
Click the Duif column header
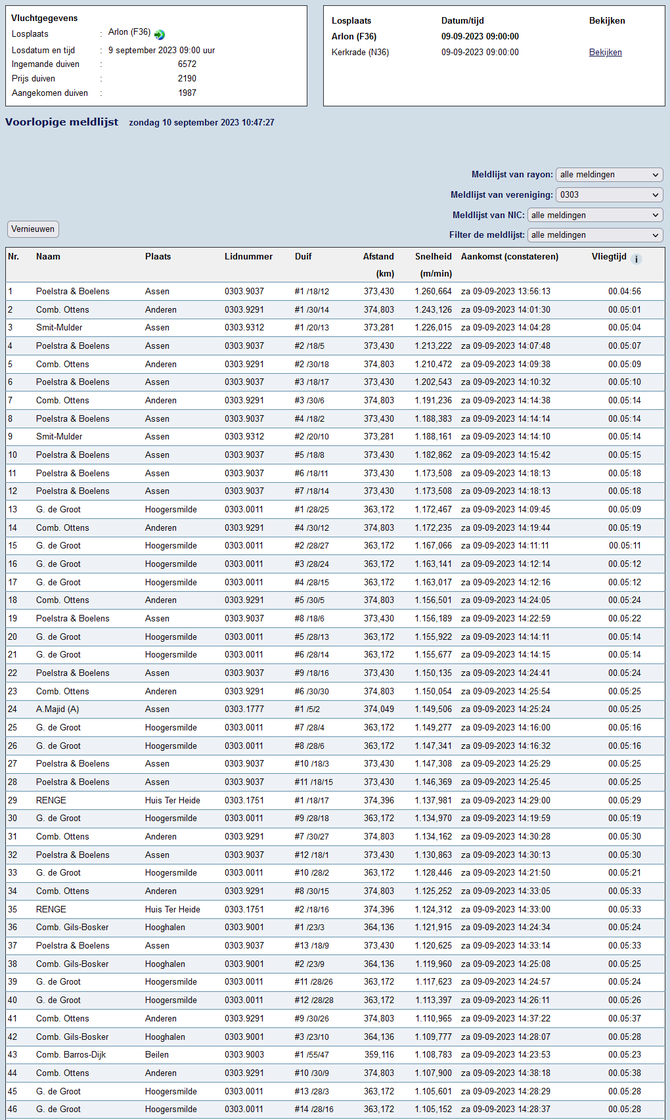click(x=303, y=256)
